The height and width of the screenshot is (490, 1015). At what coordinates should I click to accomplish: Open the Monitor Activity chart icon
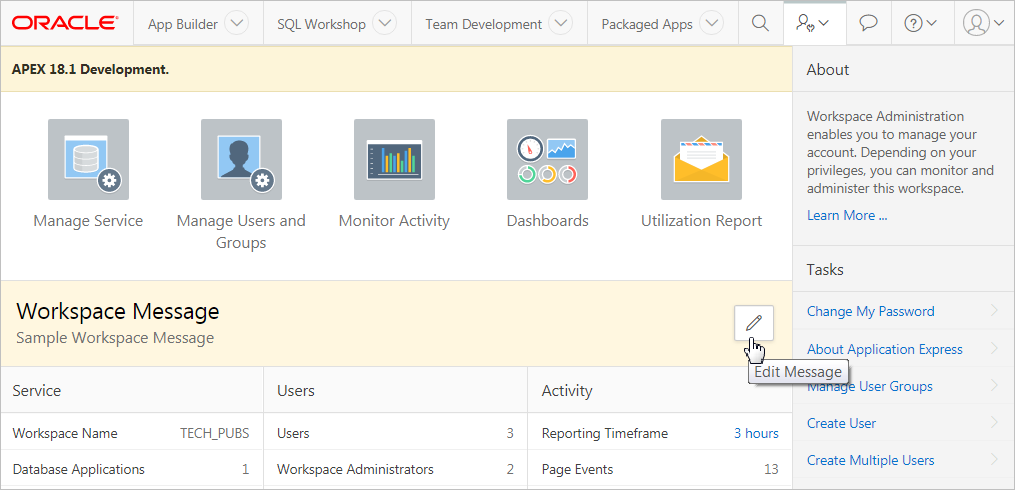click(394, 160)
